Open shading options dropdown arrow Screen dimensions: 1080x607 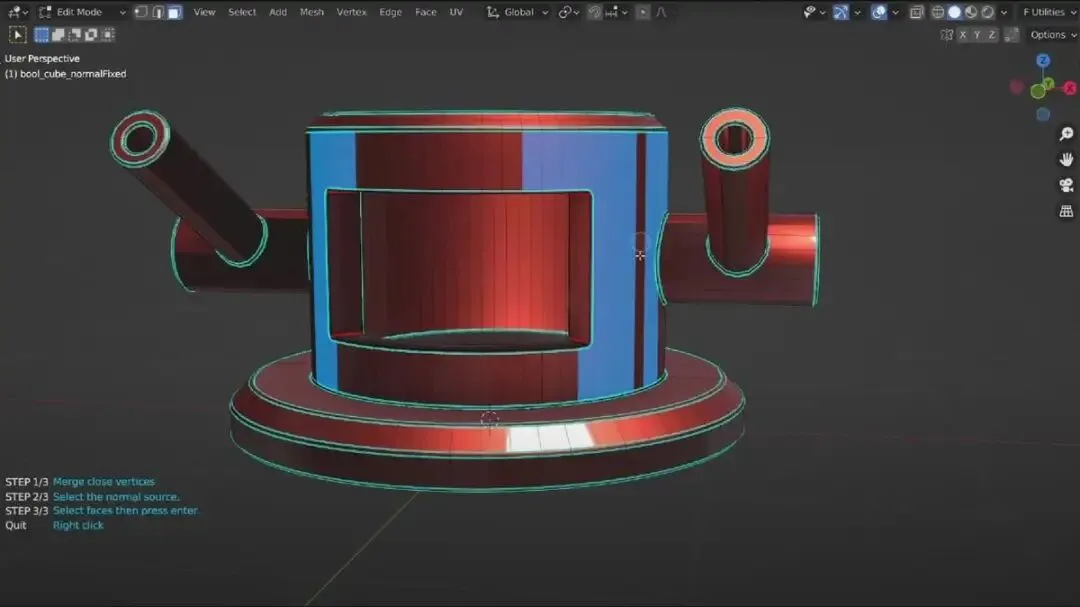click(x=1004, y=12)
